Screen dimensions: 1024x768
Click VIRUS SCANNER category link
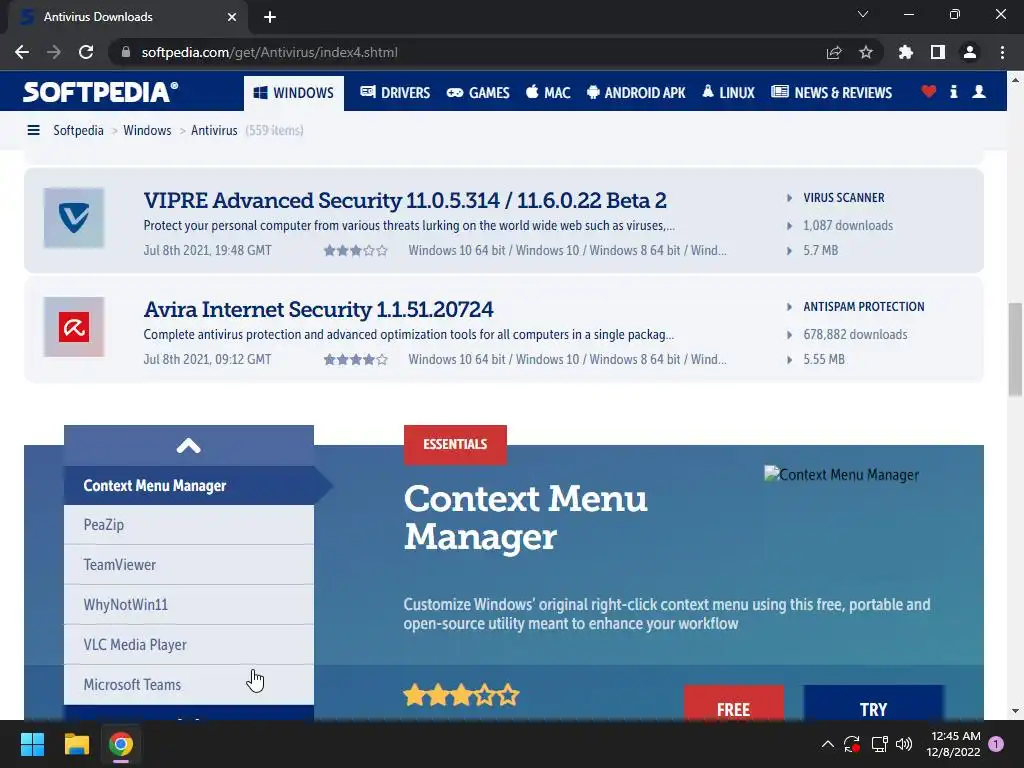tap(844, 198)
